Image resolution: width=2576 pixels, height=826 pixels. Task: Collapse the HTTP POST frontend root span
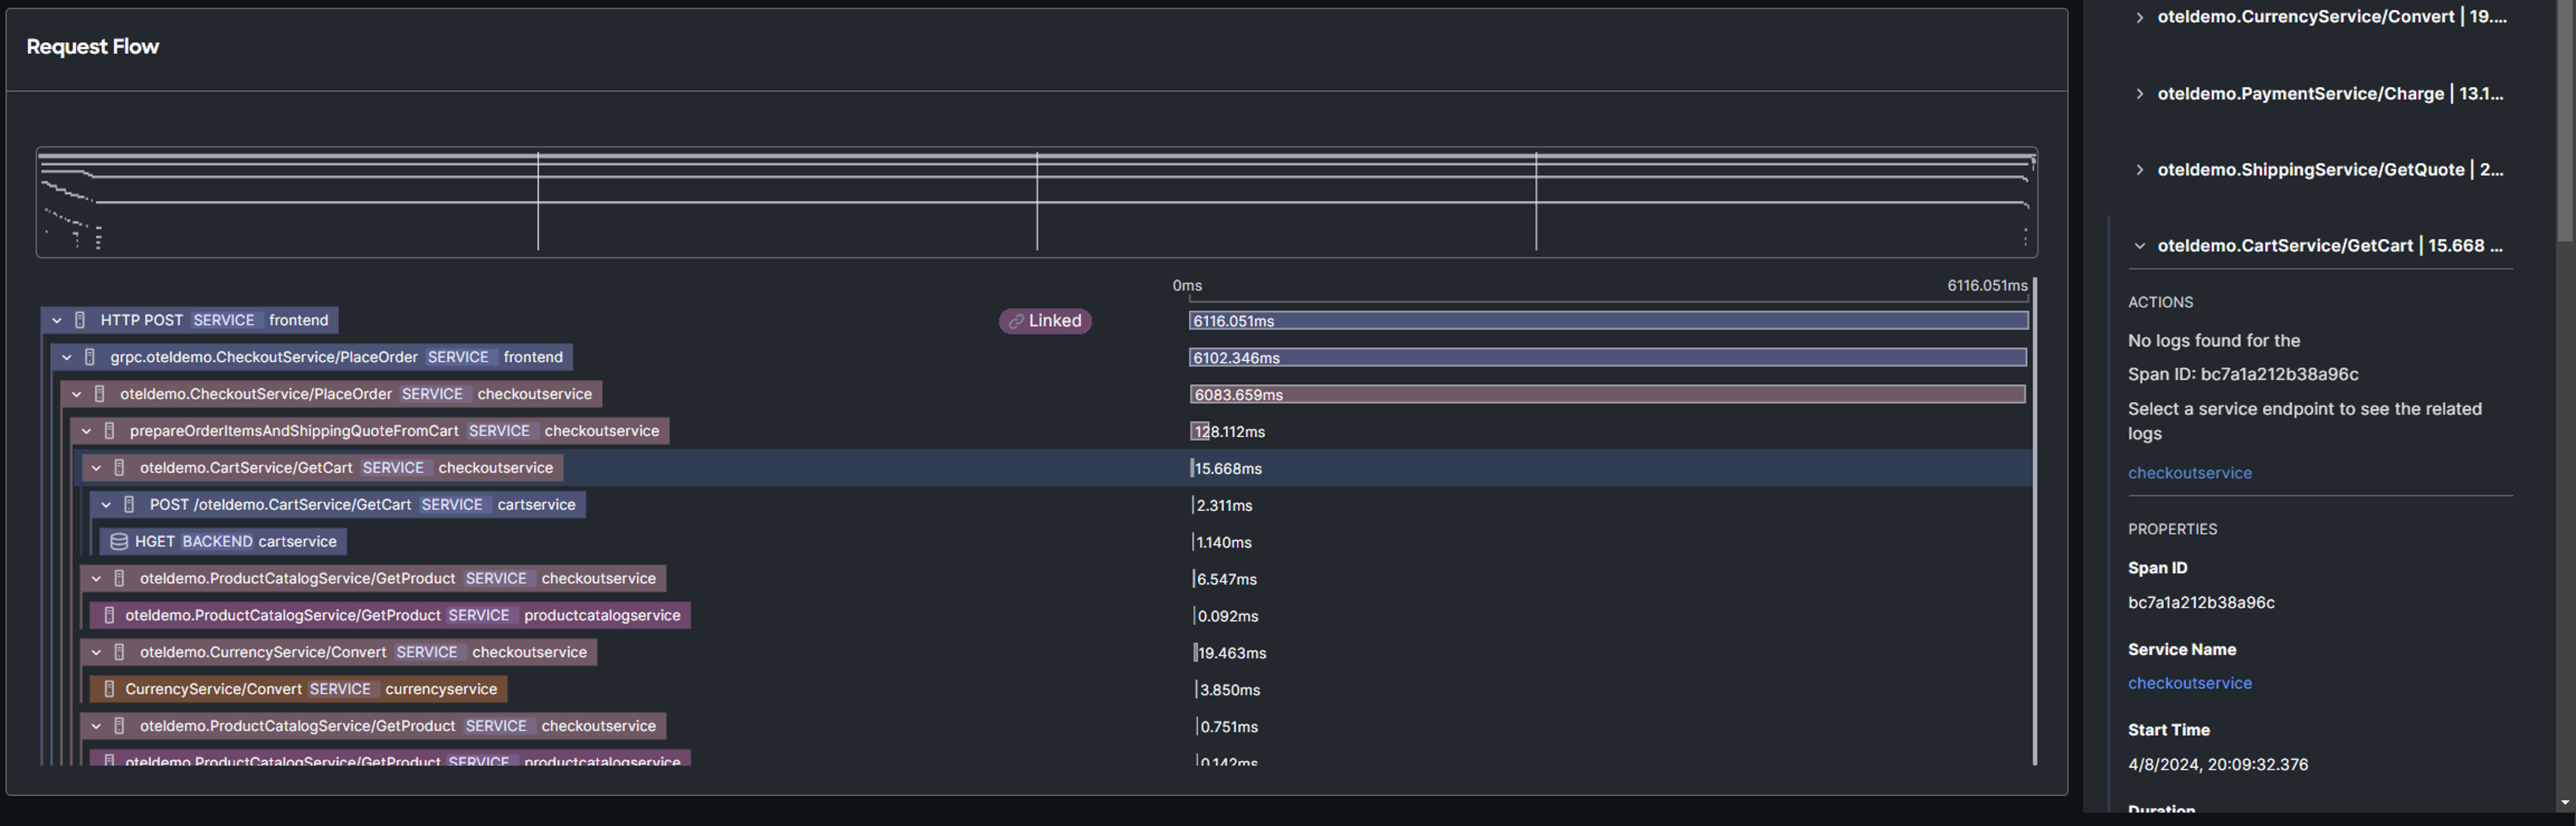57,320
